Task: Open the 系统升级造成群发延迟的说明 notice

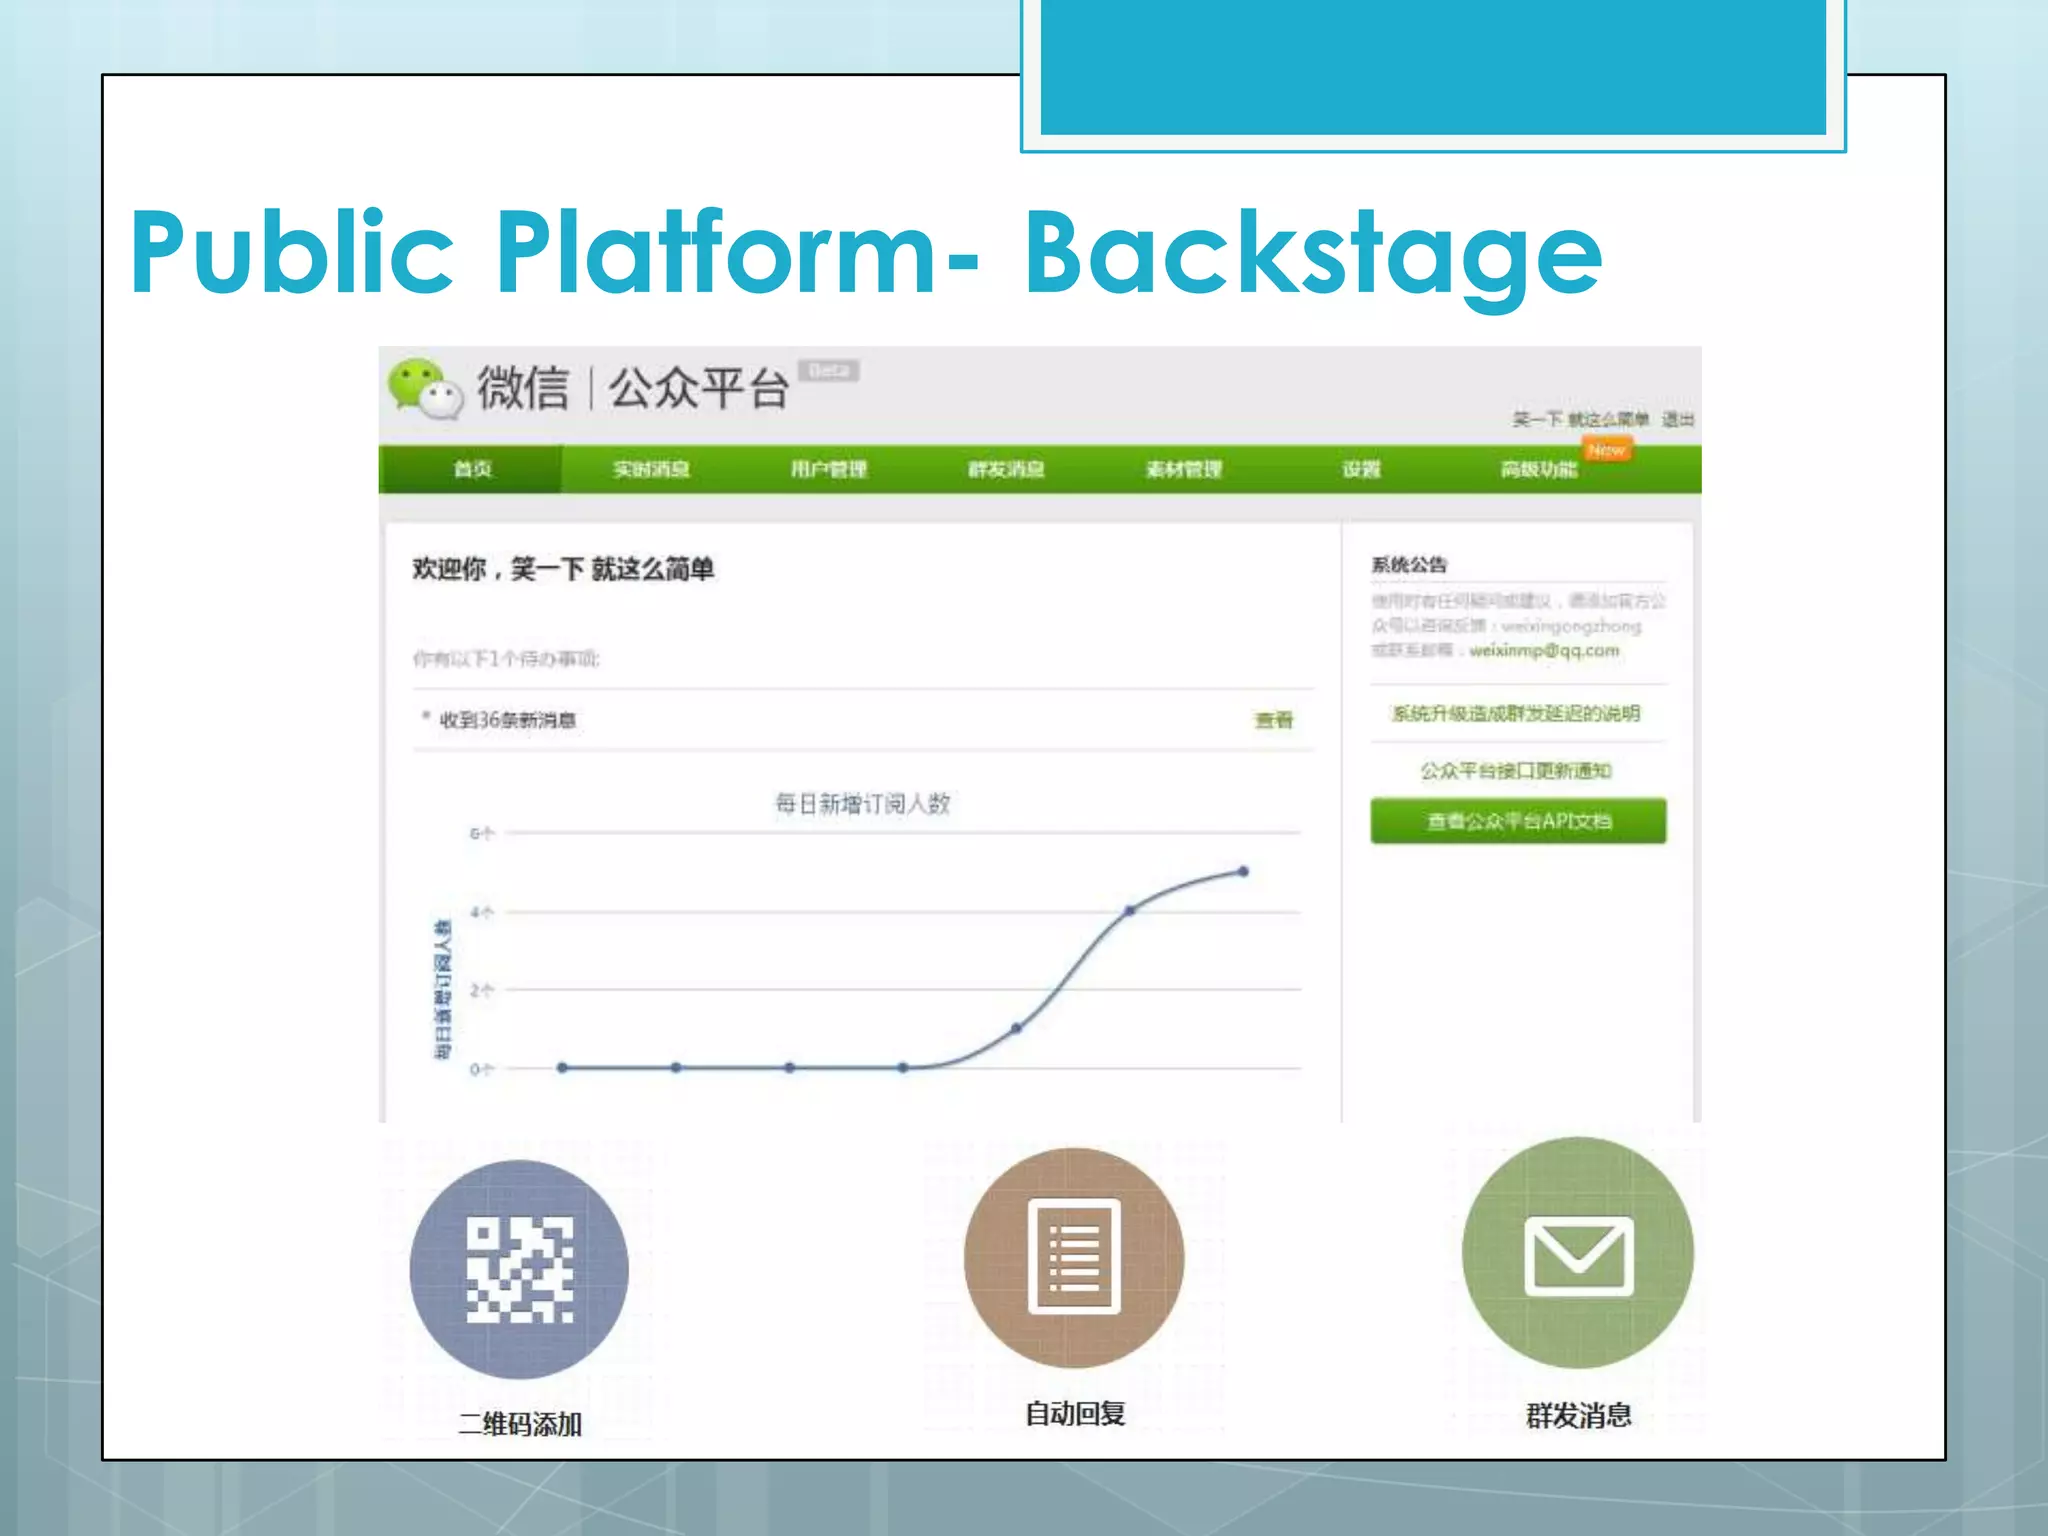Action: [x=1516, y=713]
